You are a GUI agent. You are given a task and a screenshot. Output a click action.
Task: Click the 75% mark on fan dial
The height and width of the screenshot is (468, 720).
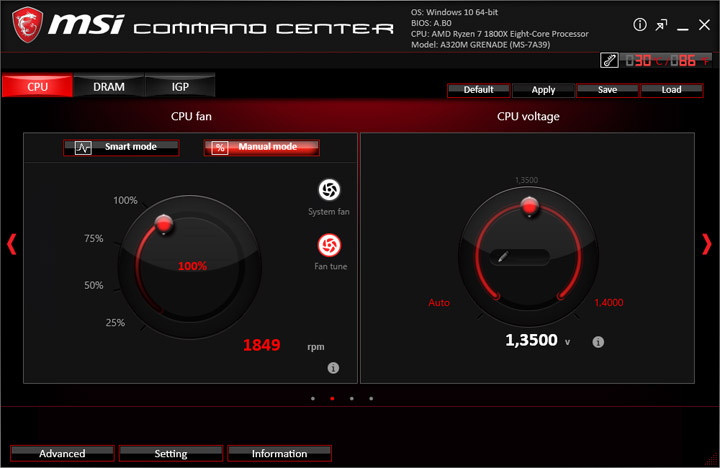(x=94, y=238)
